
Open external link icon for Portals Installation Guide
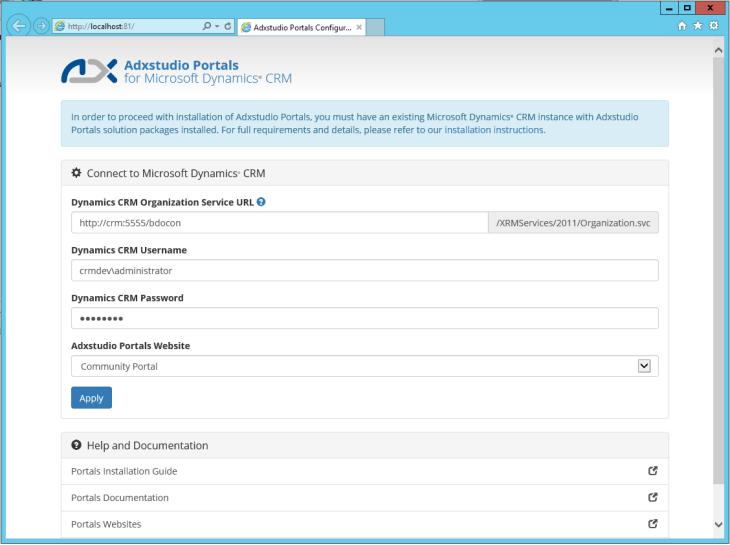653,471
